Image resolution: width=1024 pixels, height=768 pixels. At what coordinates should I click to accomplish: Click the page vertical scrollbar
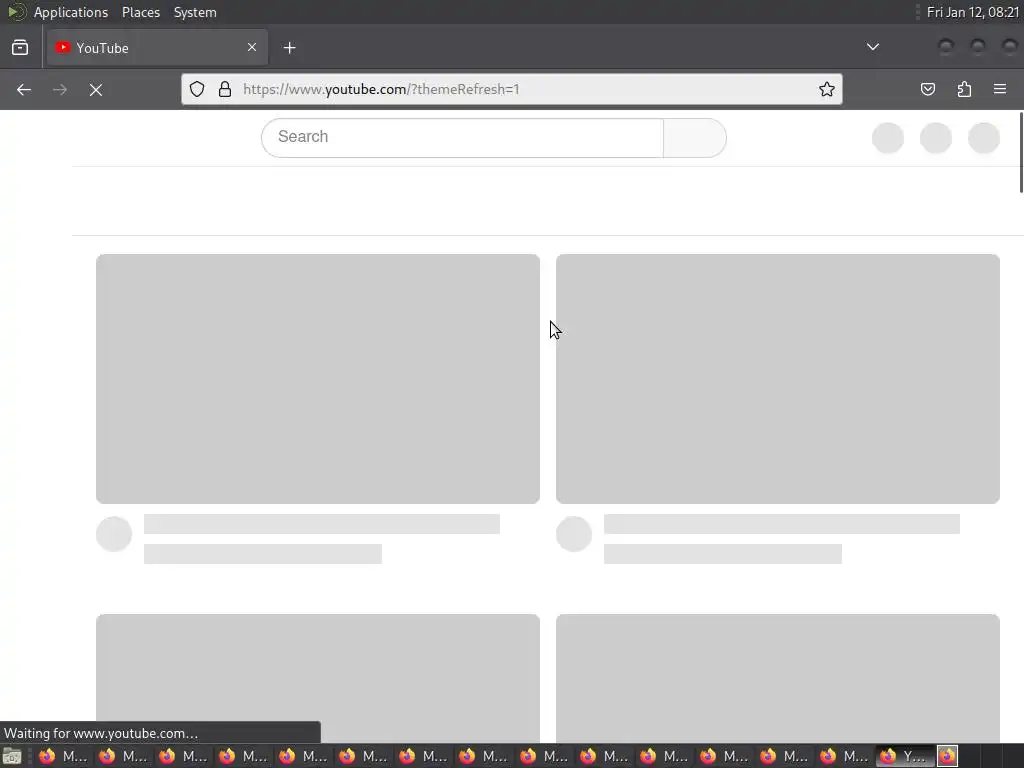[1021, 152]
